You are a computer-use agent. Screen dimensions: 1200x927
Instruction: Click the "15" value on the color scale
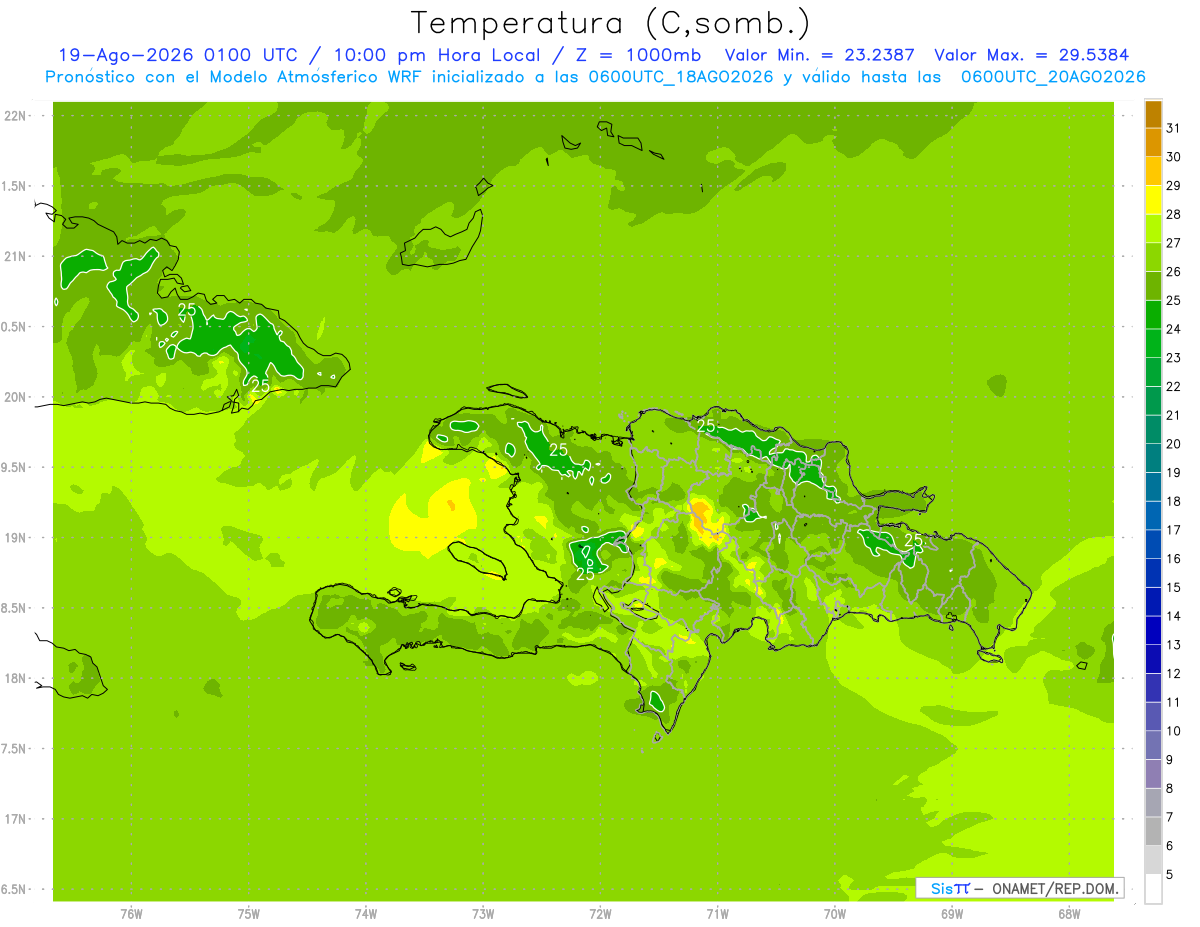click(1174, 587)
